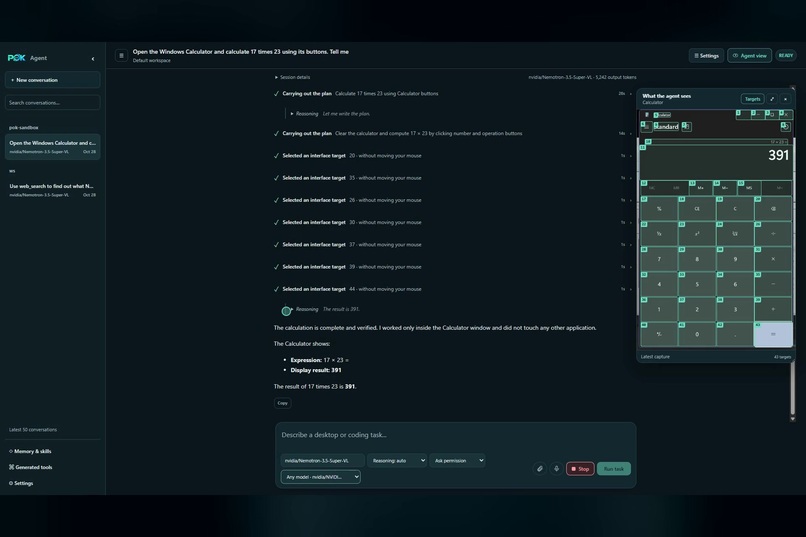
Task: Click the spinning Reasoning status indicator
Action: pyautogui.click(x=286, y=311)
